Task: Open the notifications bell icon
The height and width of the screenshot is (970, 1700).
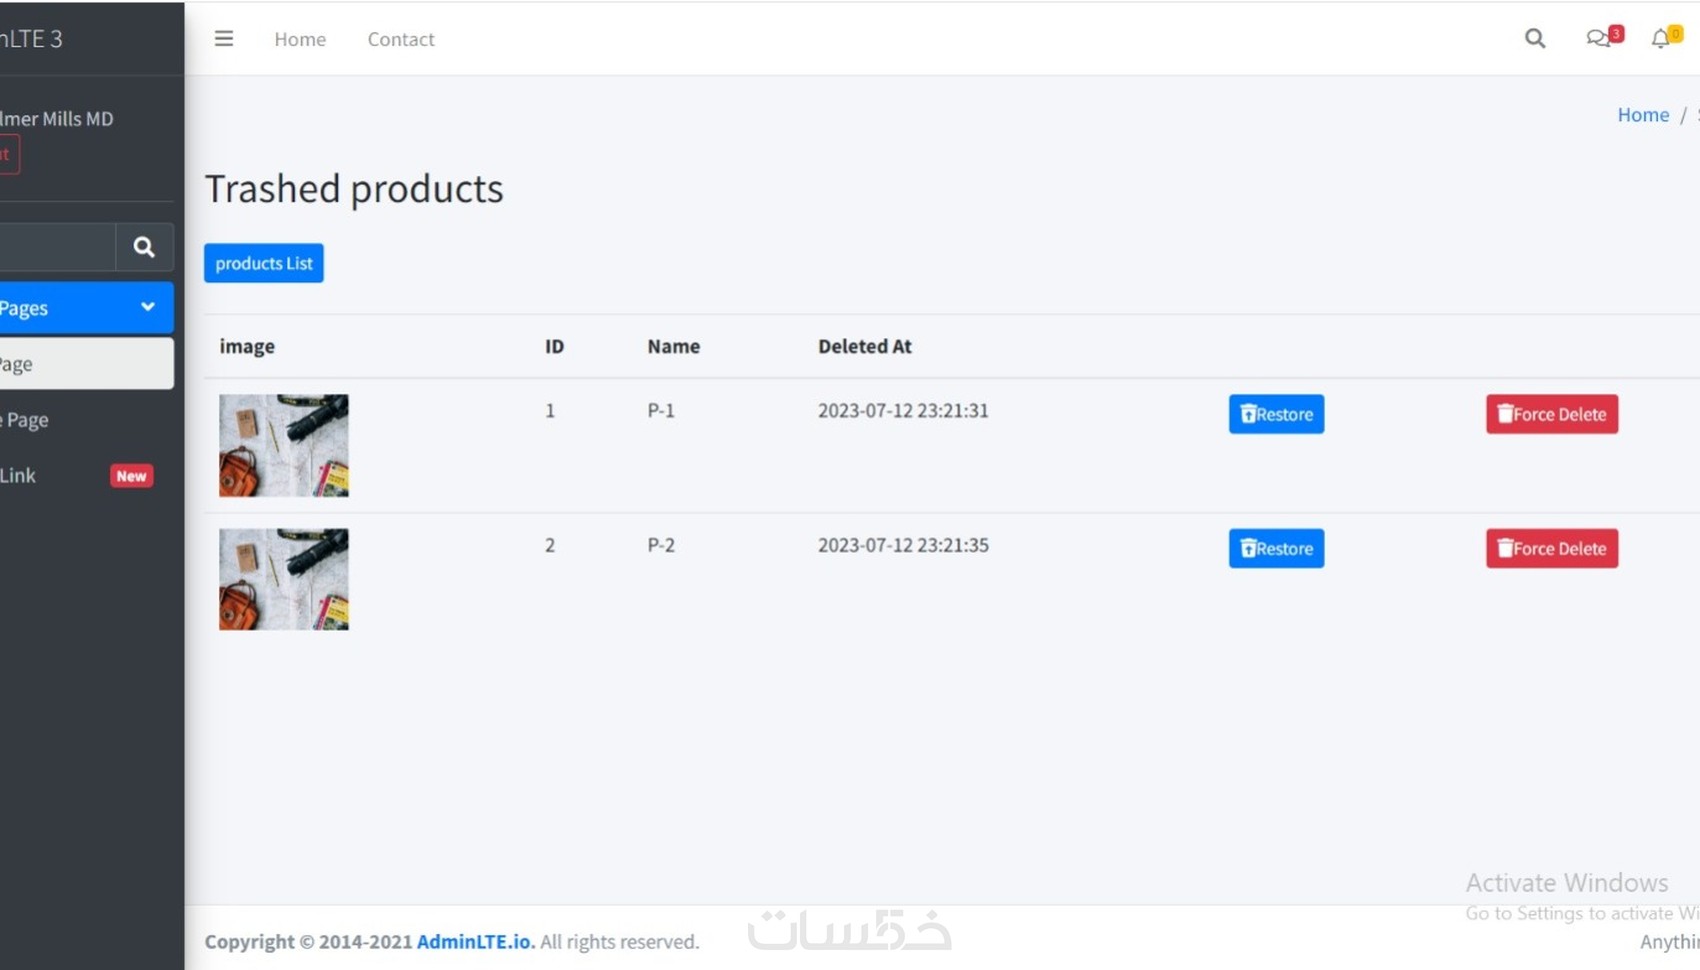Action: (1660, 39)
